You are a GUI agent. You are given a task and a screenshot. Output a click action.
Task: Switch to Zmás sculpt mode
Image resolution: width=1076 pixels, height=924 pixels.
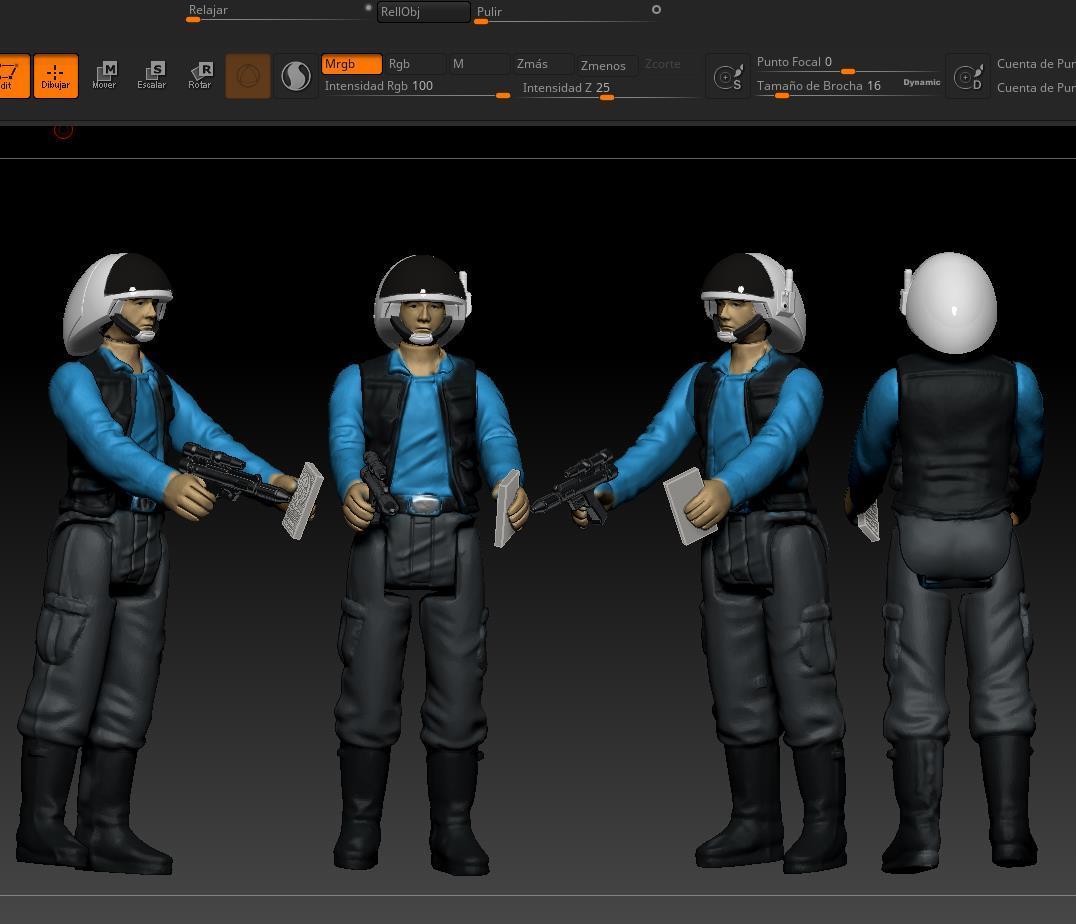click(542, 64)
